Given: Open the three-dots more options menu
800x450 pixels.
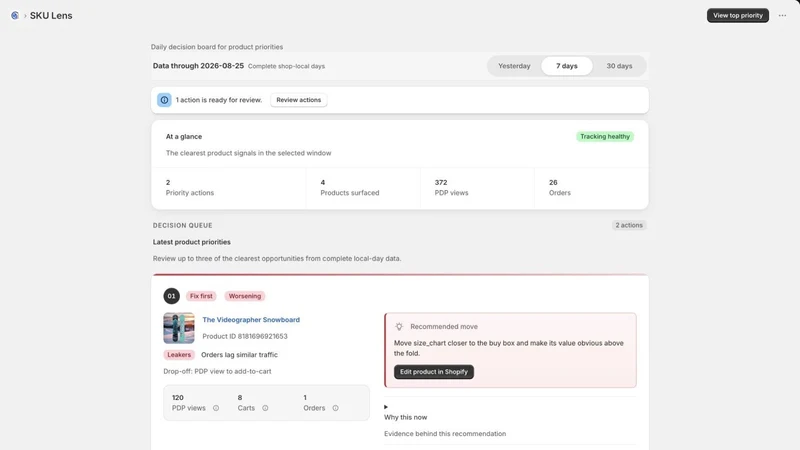Looking at the screenshot, I should tap(782, 15).
